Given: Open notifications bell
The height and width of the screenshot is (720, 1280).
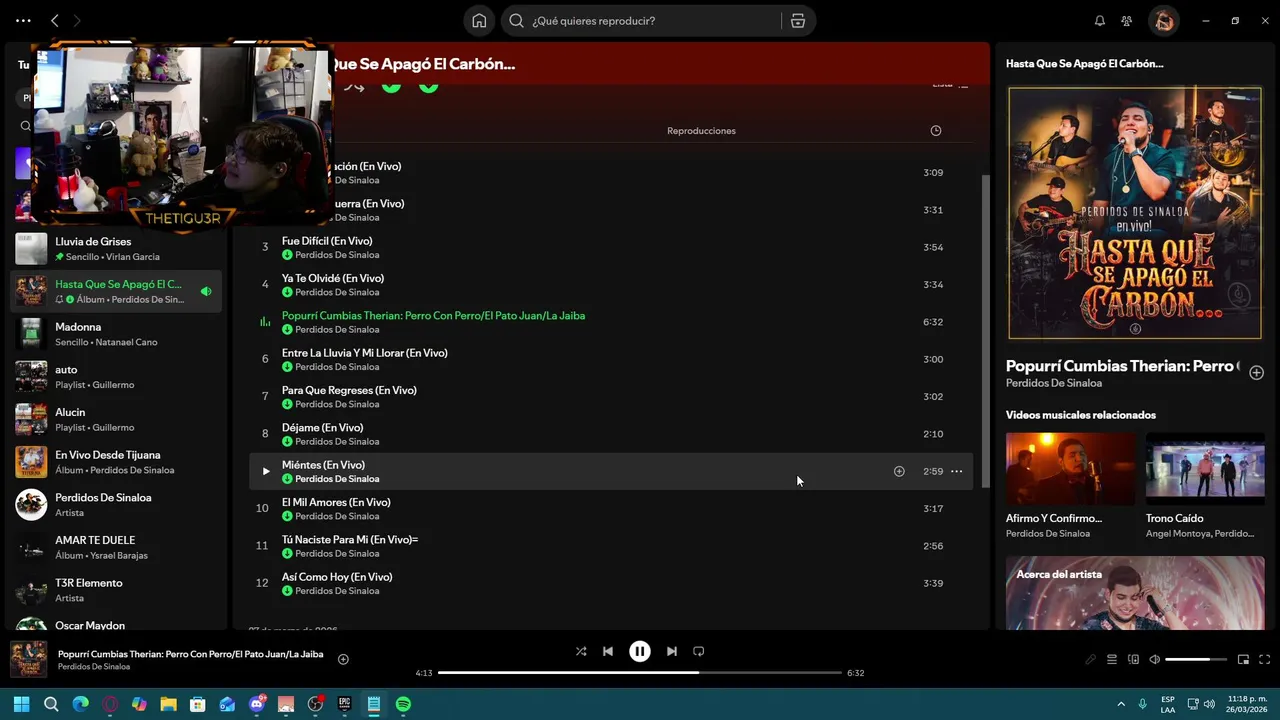Looking at the screenshot, I should tap(1100, 21).
